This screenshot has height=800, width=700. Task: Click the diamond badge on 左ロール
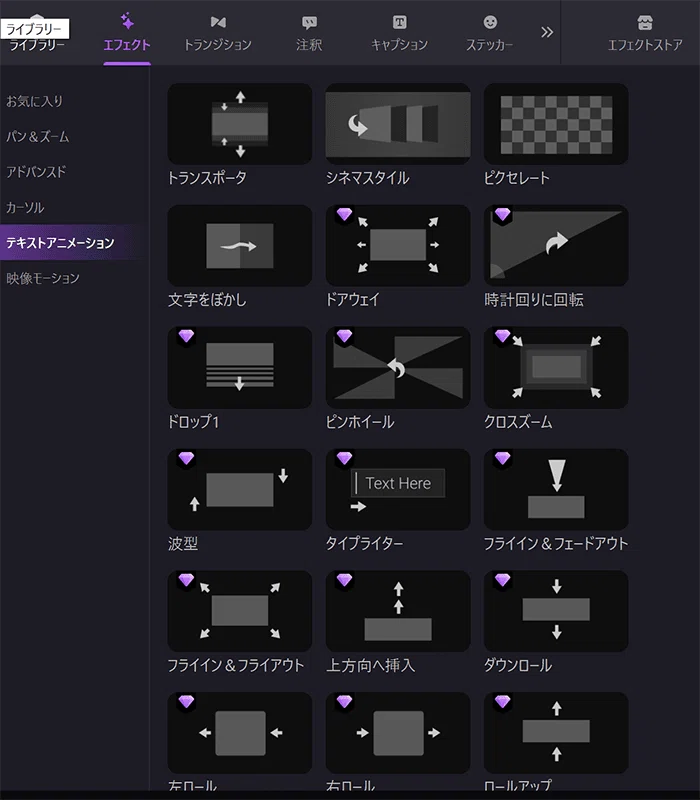point(186,702)
